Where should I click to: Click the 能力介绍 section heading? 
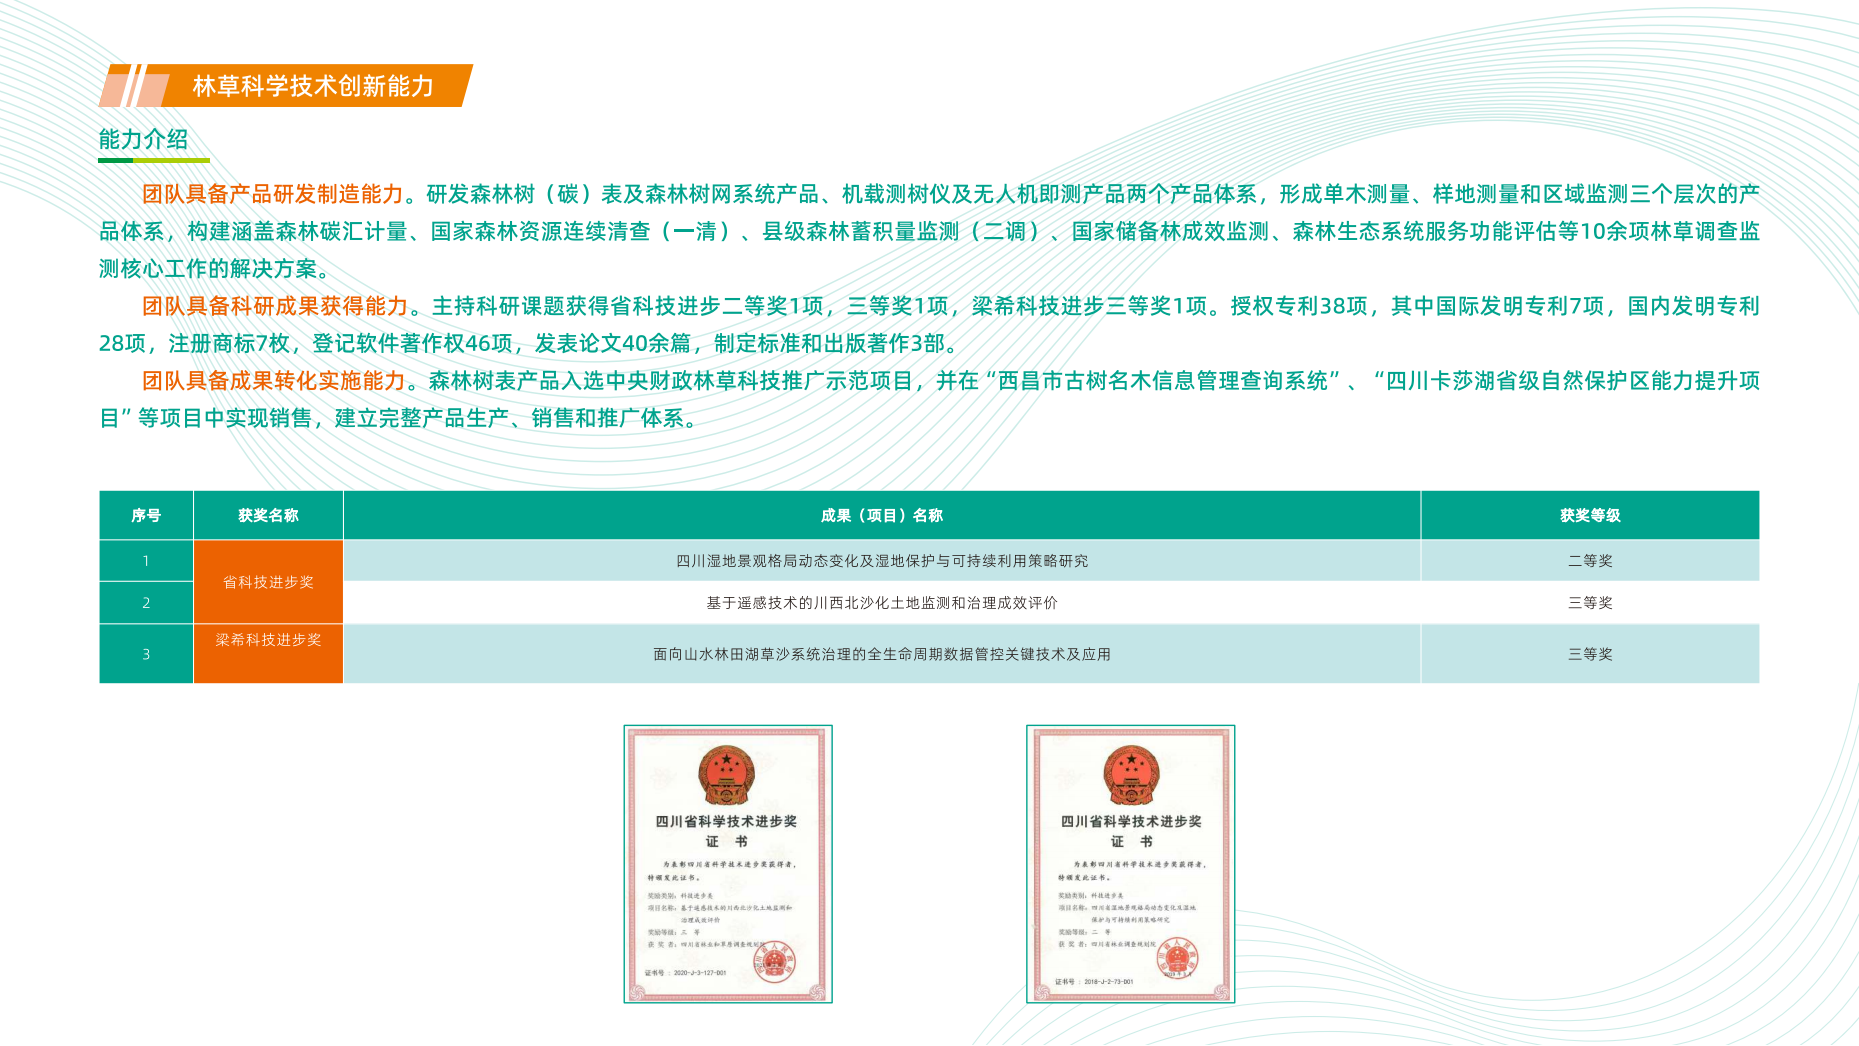click(143, 139)
